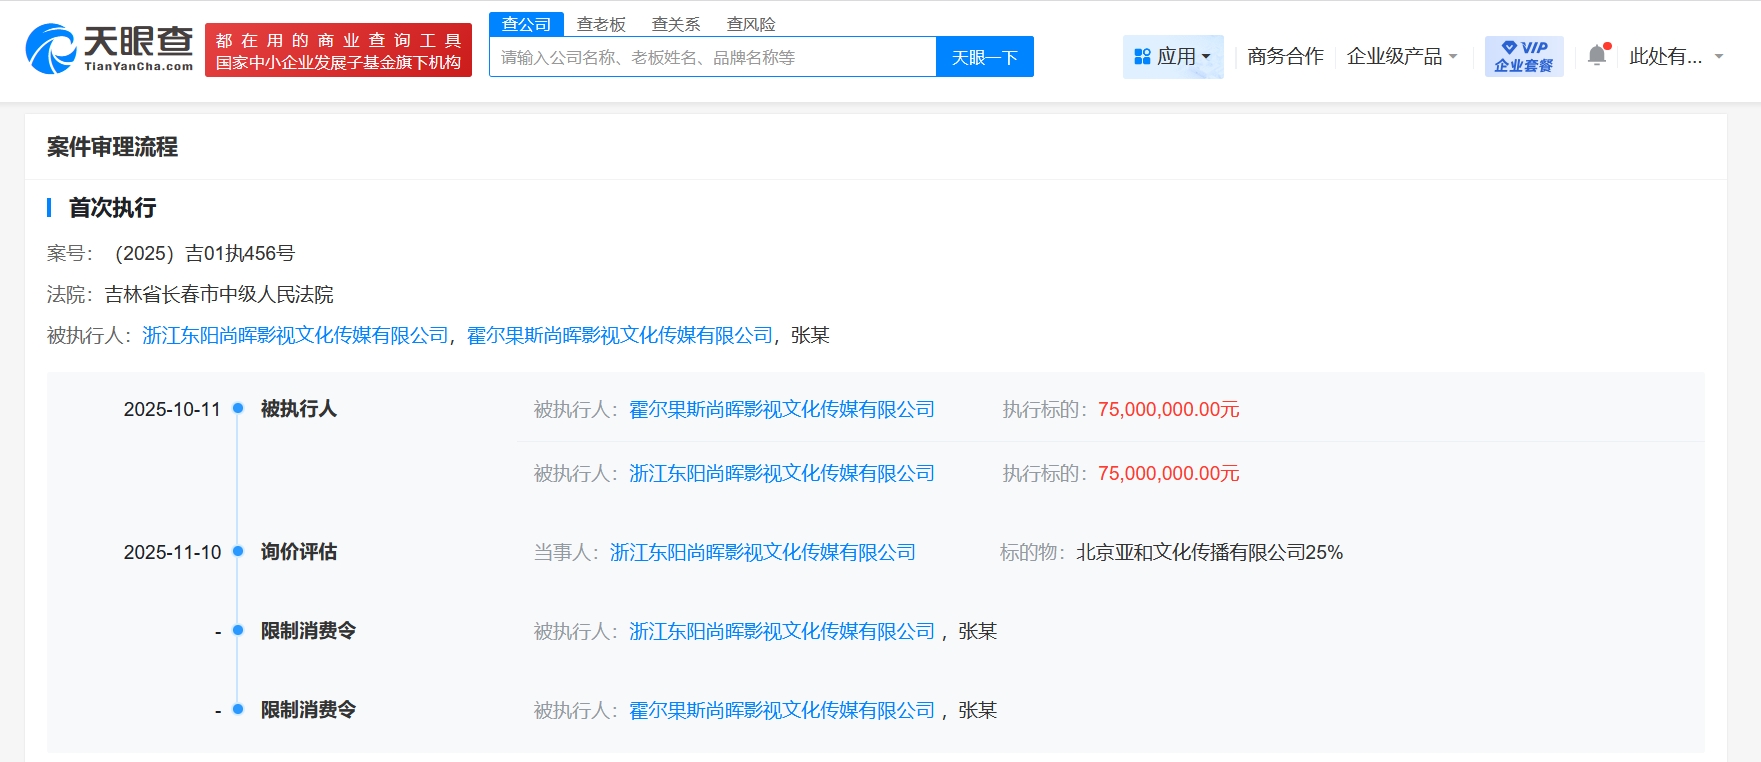Viewport: 1761px width, 762px height.
Task: Click the 2025-10-11 timeline dot
Action: click(x=238, y=408)
